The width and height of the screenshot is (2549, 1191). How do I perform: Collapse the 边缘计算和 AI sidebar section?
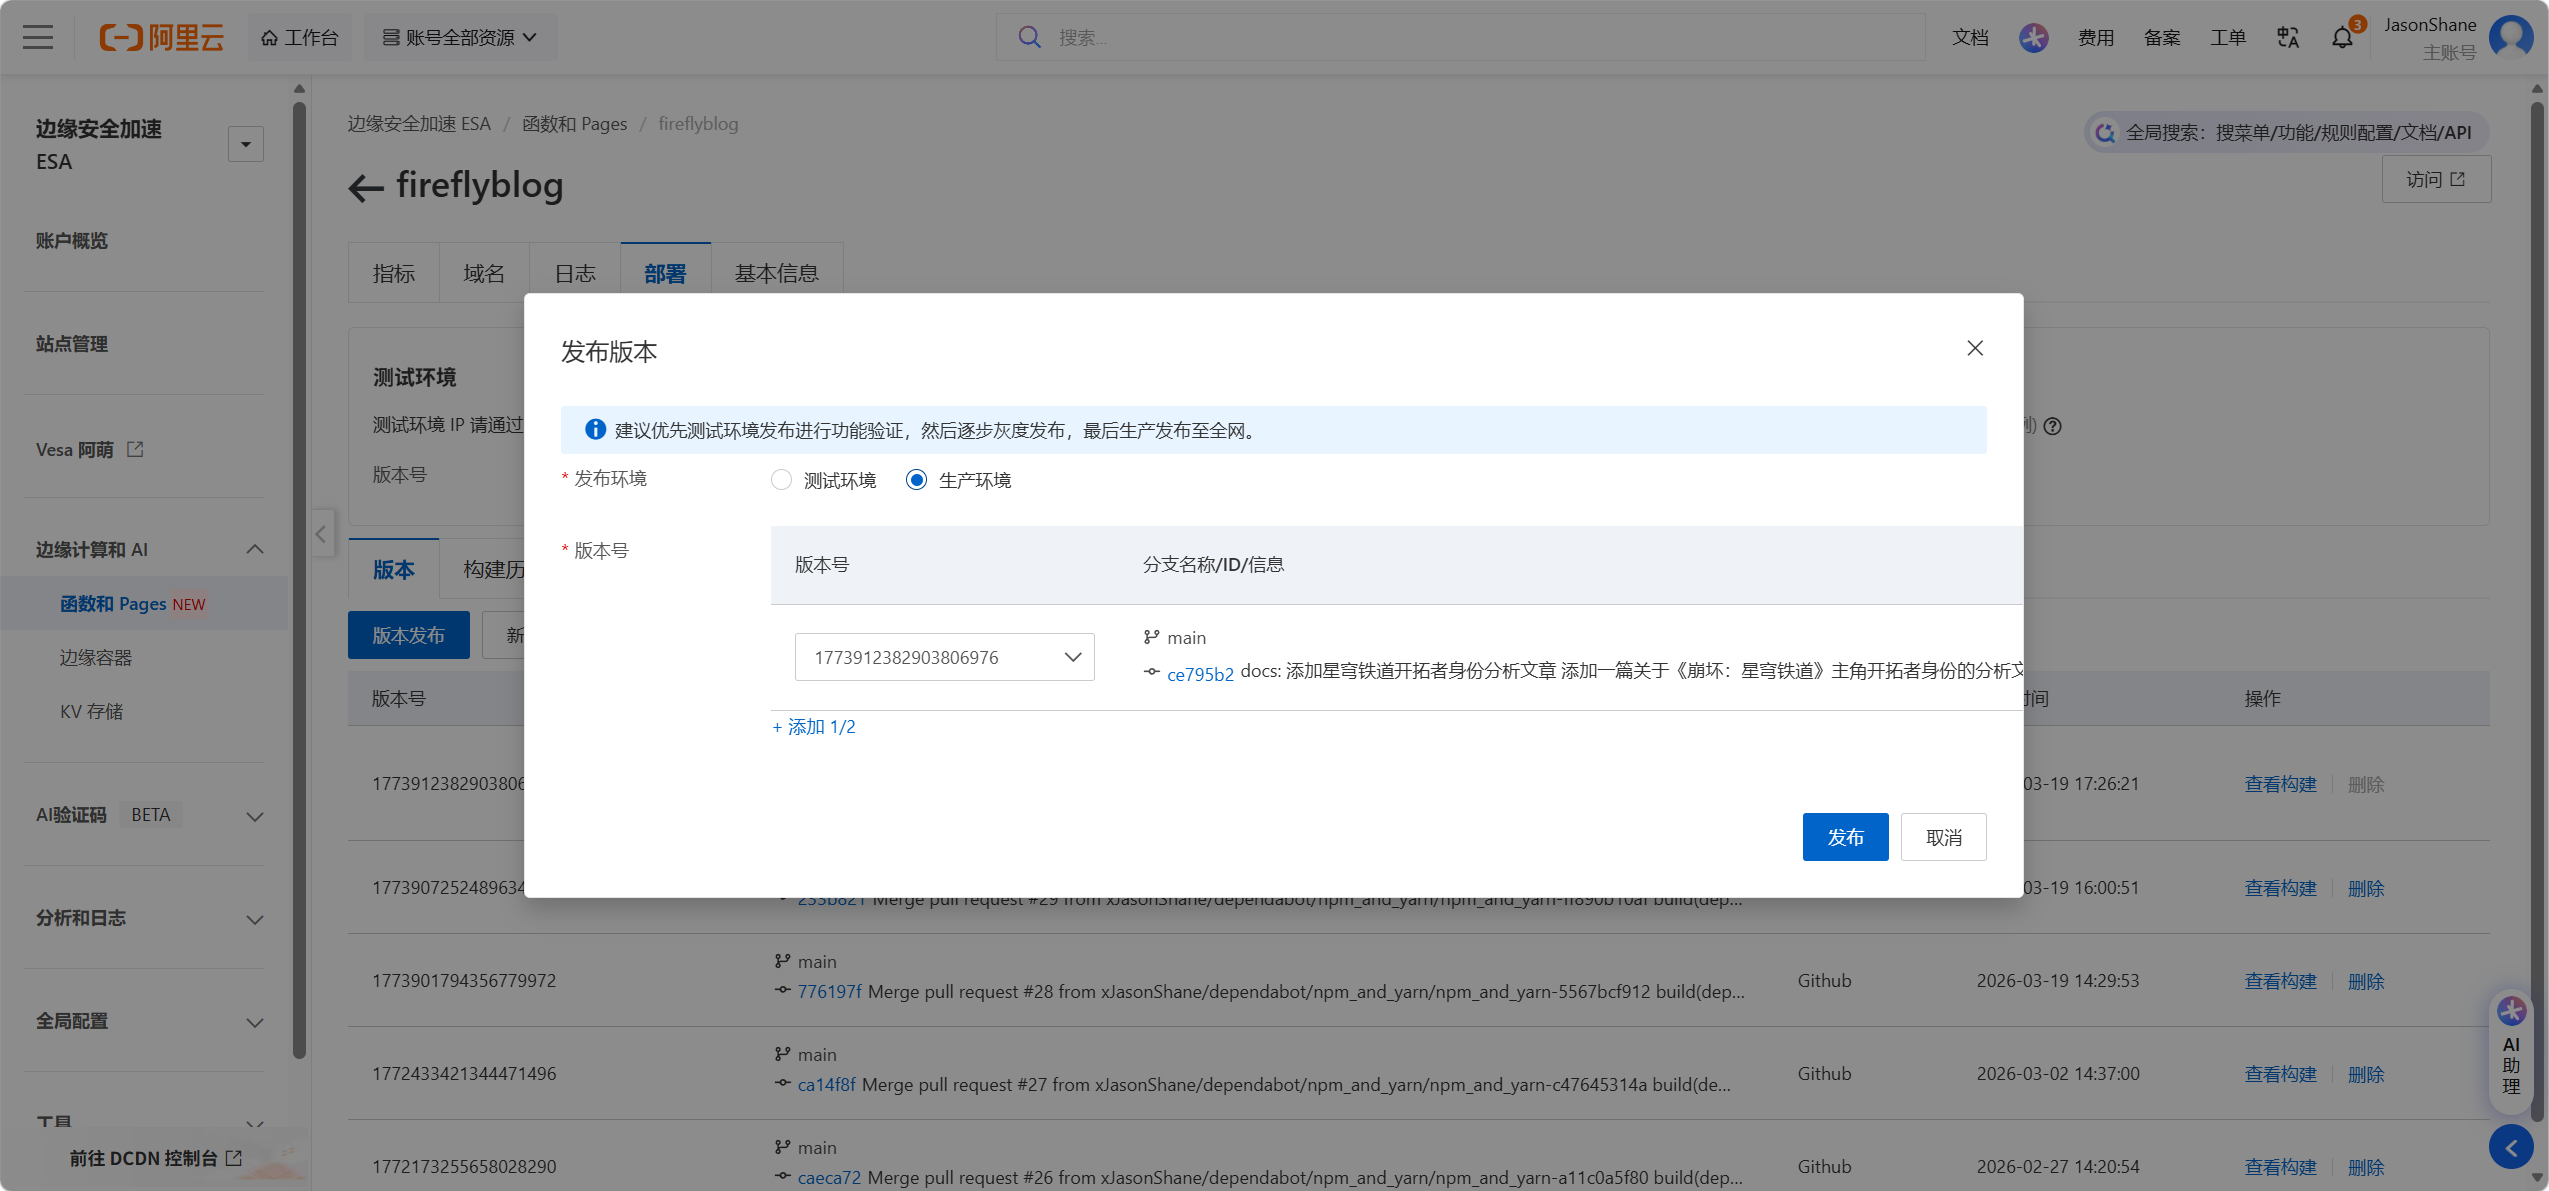pos(254,549)
